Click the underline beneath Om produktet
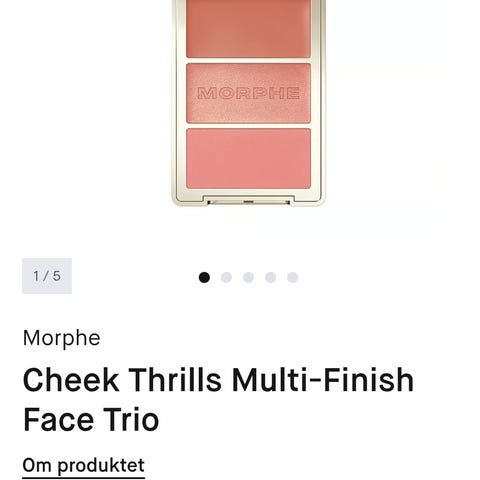 (x=84, y=478)
